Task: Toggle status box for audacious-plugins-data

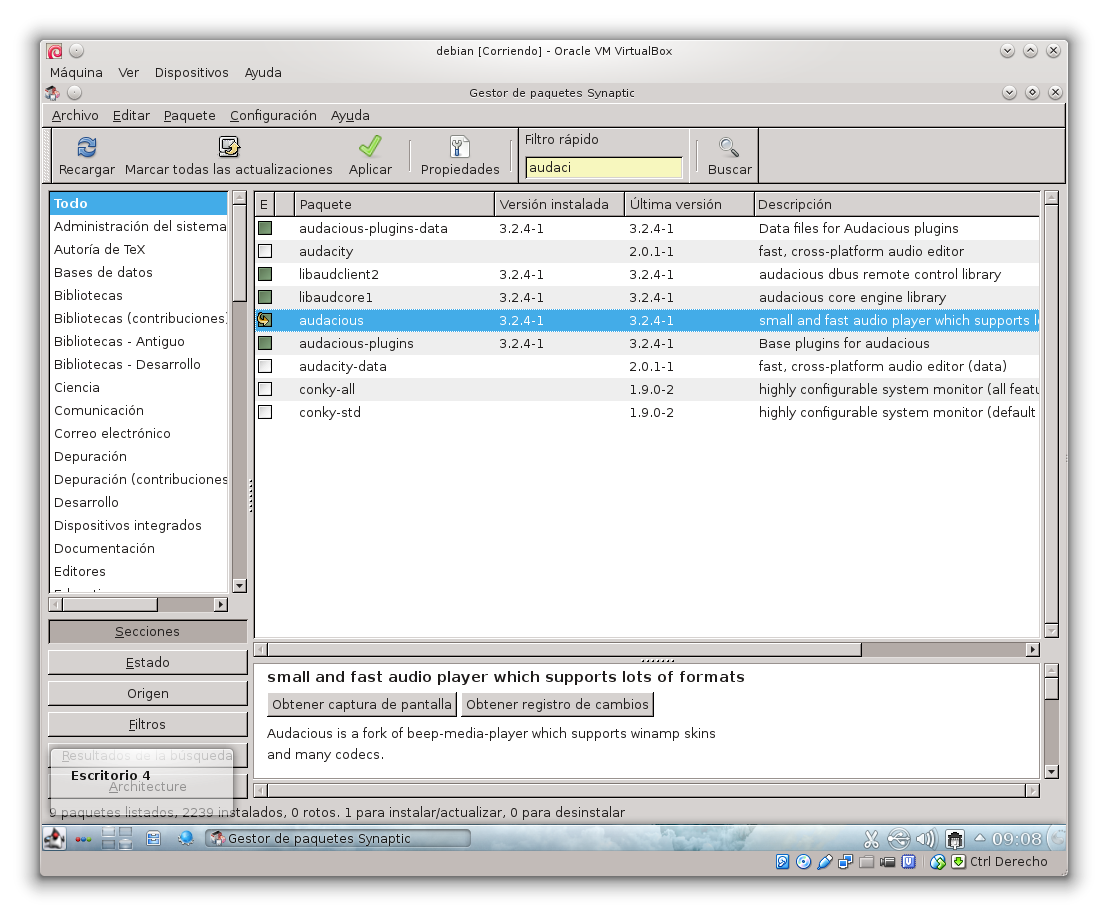Action: (265, 228)
